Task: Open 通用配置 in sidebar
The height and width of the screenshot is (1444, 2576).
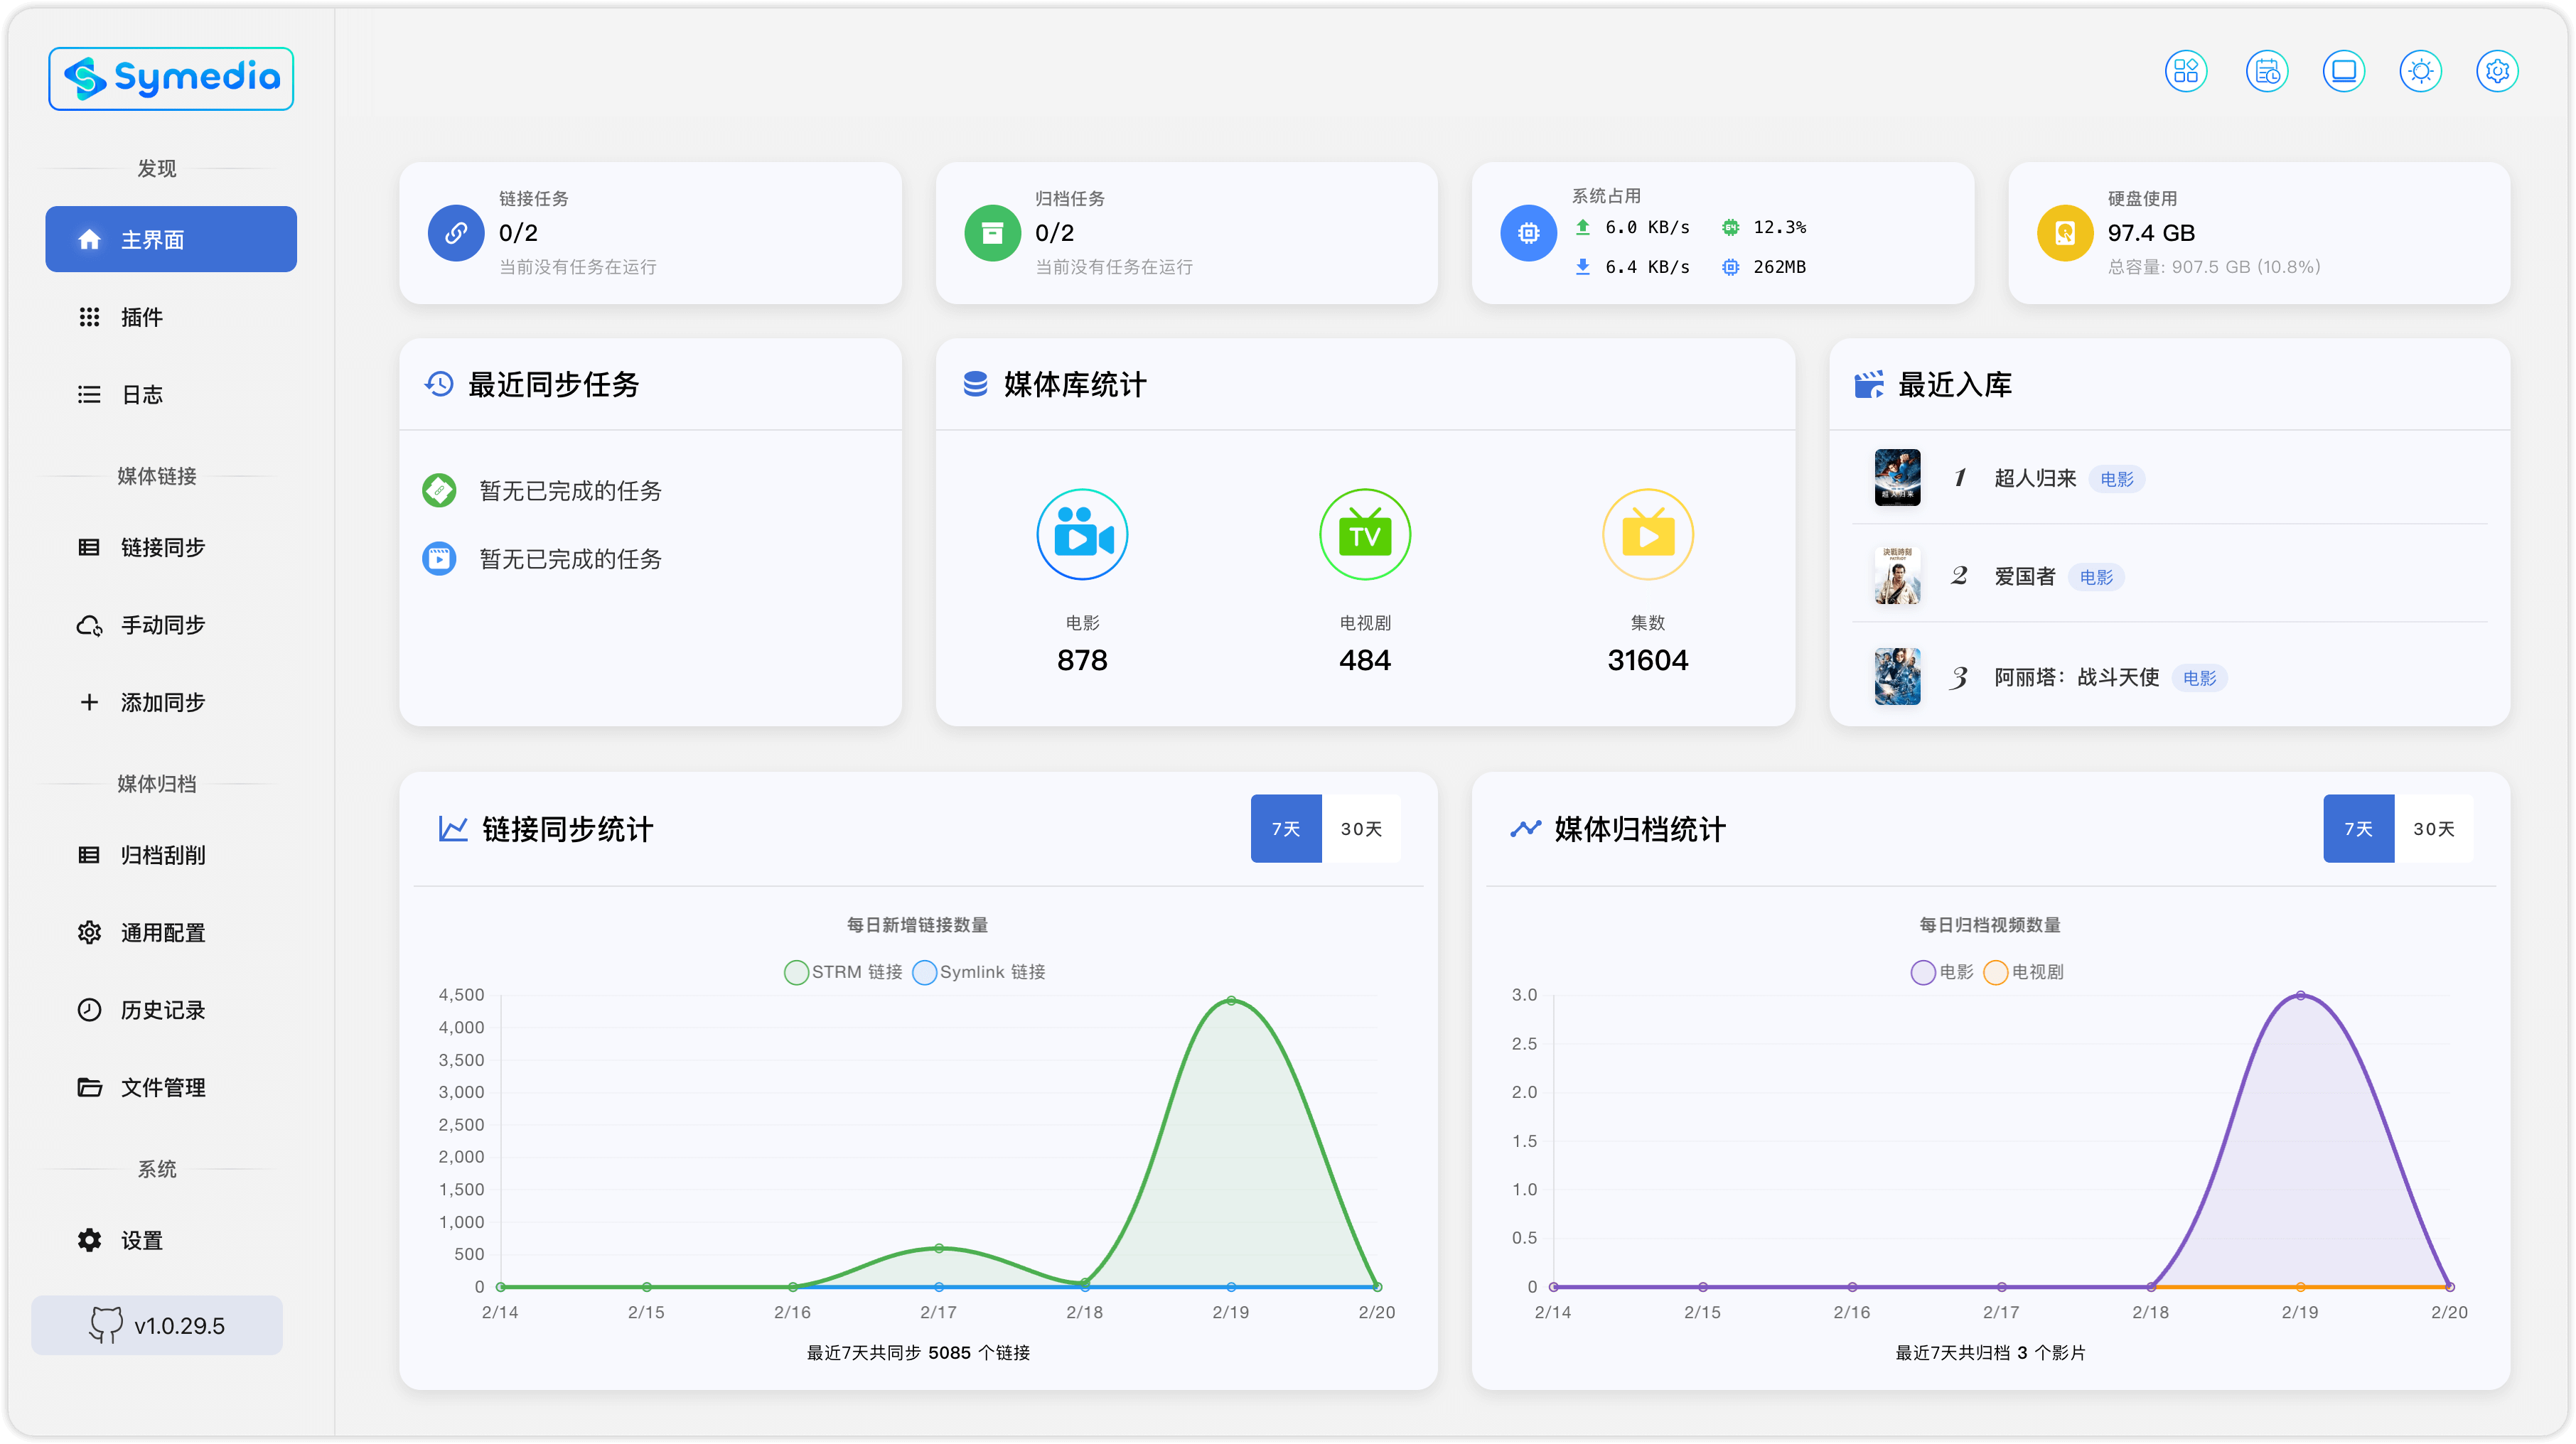Action: click(171, 932)
